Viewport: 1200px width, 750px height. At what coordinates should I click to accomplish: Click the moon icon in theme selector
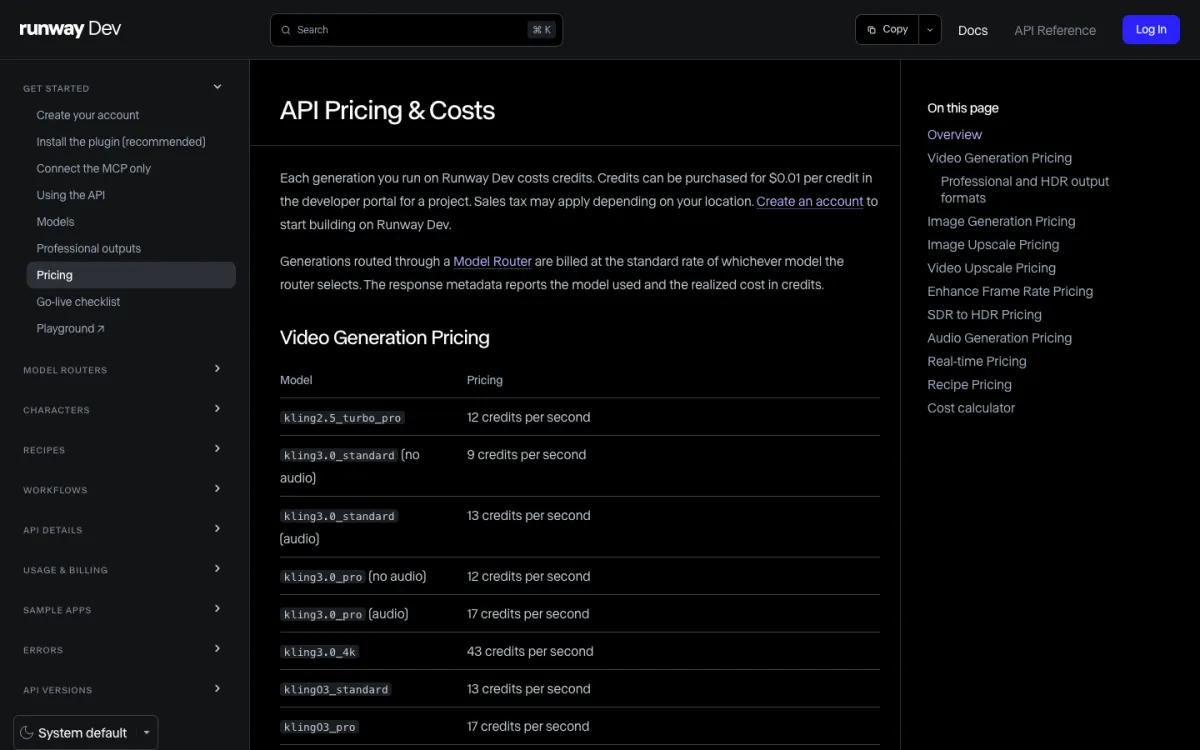pos(27,733)
